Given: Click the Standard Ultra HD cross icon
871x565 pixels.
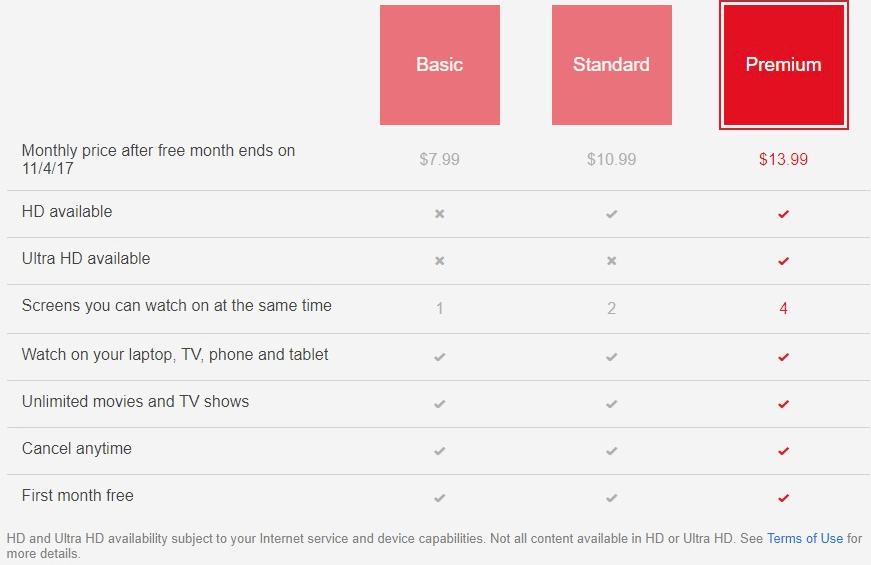Looking at the screenshot, I should pyautogui.click(x=611, y=261).
